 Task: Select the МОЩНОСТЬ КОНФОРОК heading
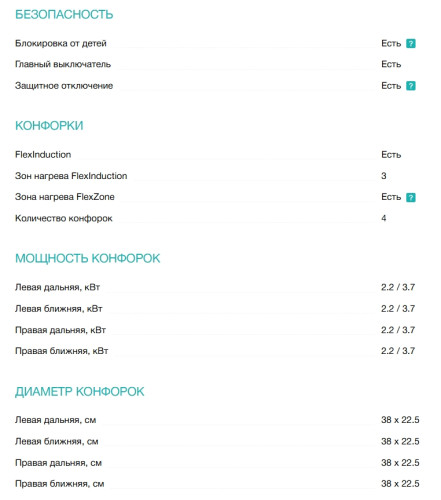click(88, 258)
